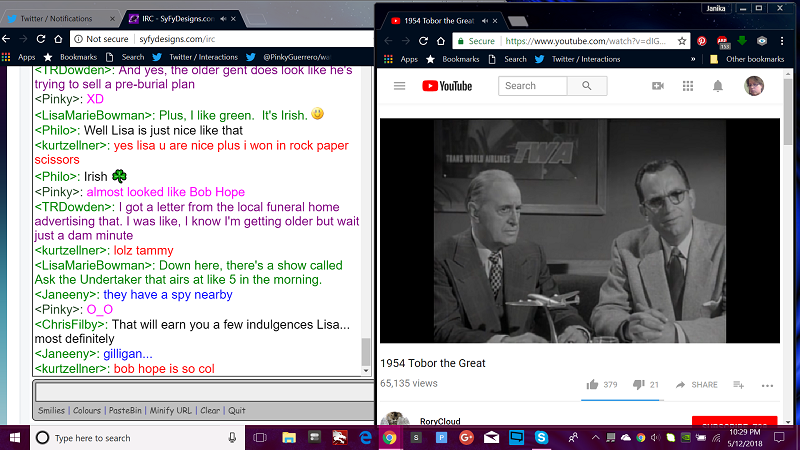The width and height of the screenshot is (800, 450).
Task: Click home button in IRC window
Action: (x=58, y=39)
